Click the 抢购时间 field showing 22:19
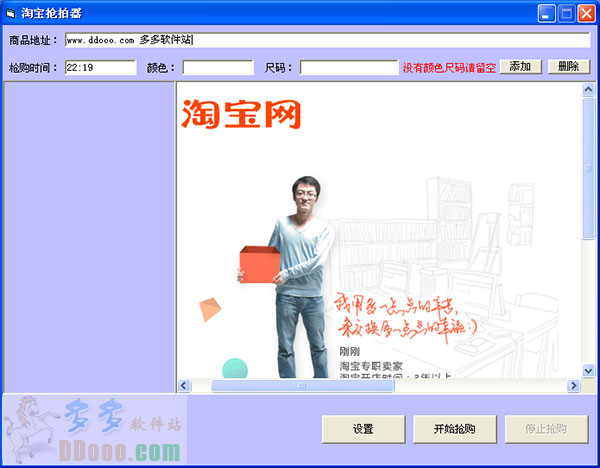The width and height of the screenshot is (600, 468). 101,67
